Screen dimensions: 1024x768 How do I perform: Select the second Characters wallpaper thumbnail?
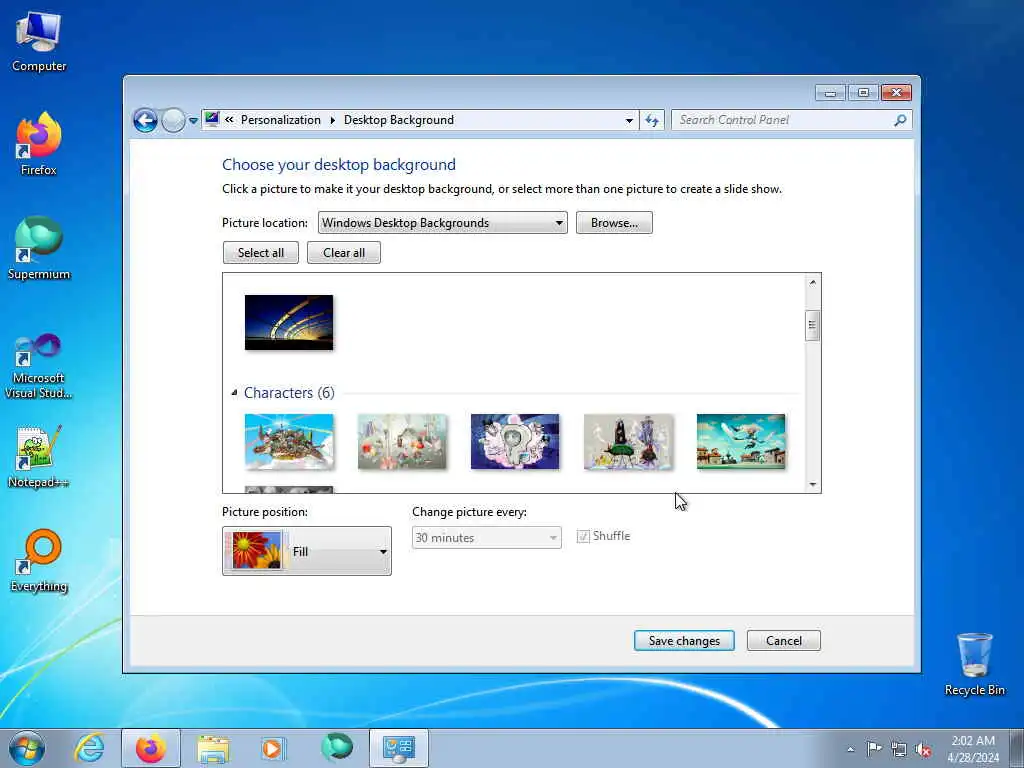coord(402,441)
